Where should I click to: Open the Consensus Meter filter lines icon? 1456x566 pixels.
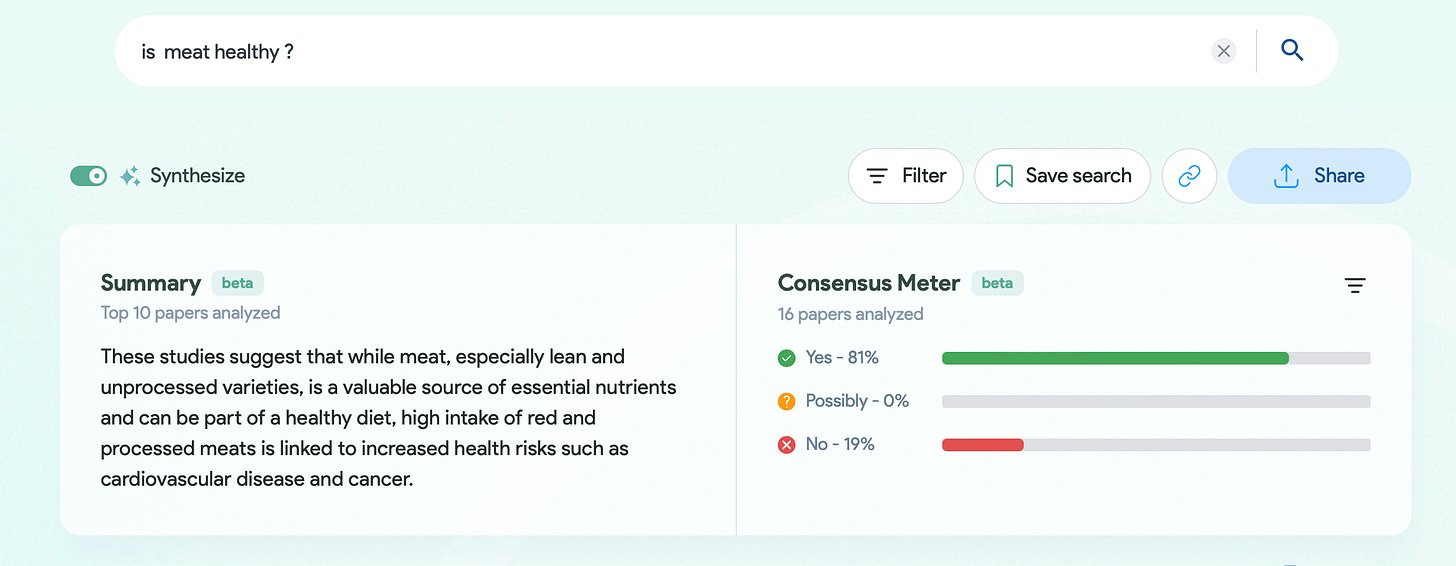coord(1355,286)
